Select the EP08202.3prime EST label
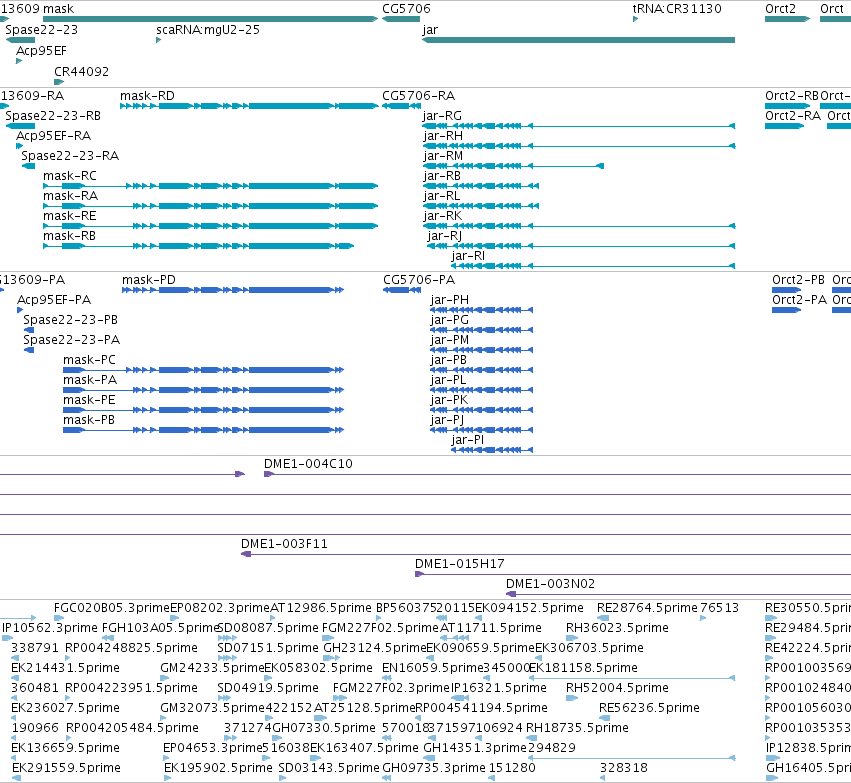 coord(220,608)
